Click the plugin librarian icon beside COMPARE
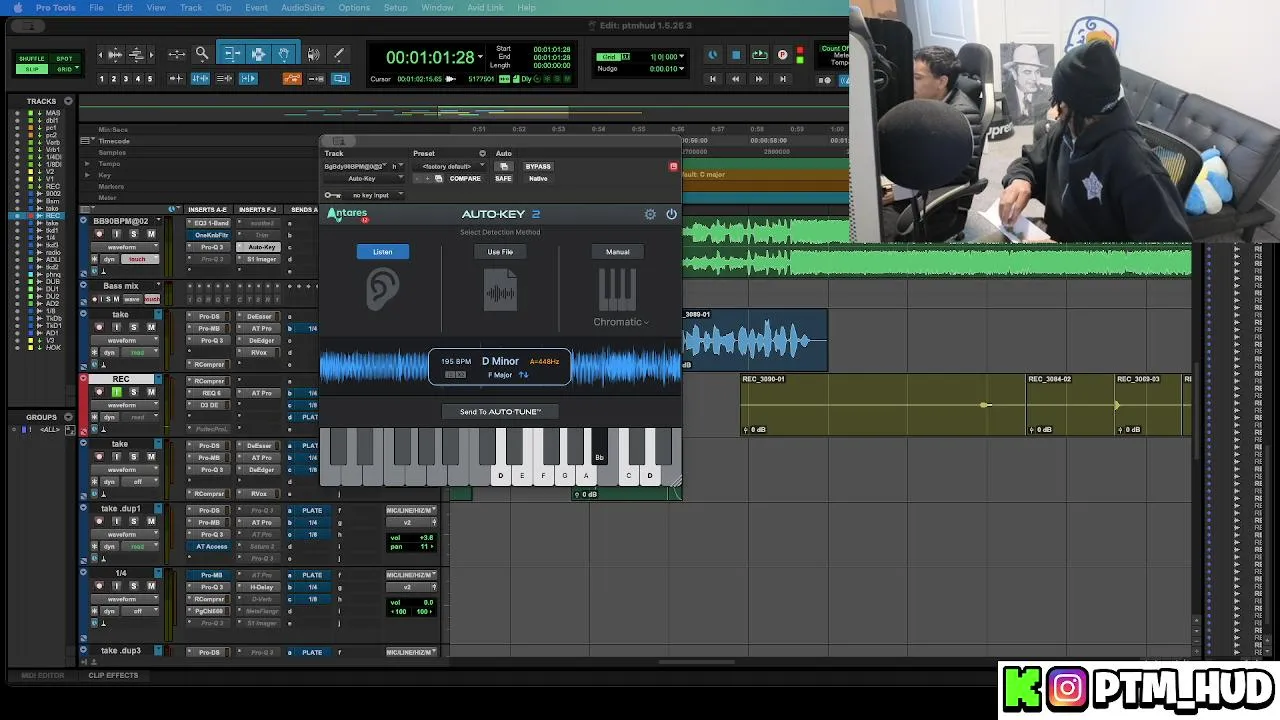This screenshot has height=720, width=1280. coord(438,179)
